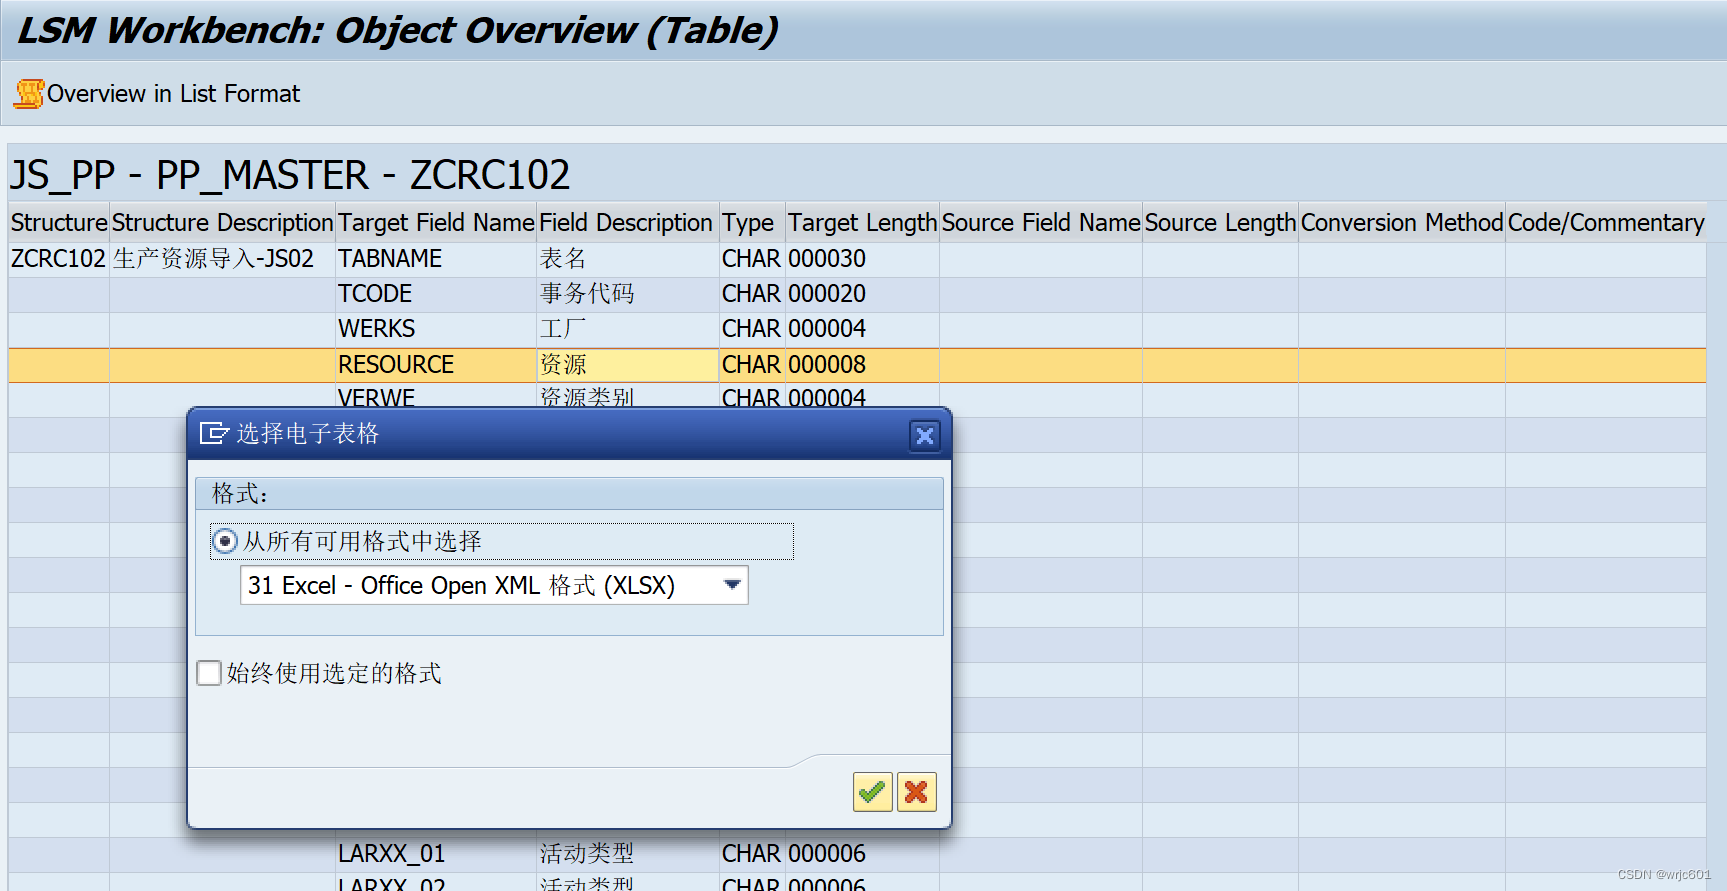Click the 000030 target length cell
The width and height of the screenshot is (1727, 891).
[862, 259]
